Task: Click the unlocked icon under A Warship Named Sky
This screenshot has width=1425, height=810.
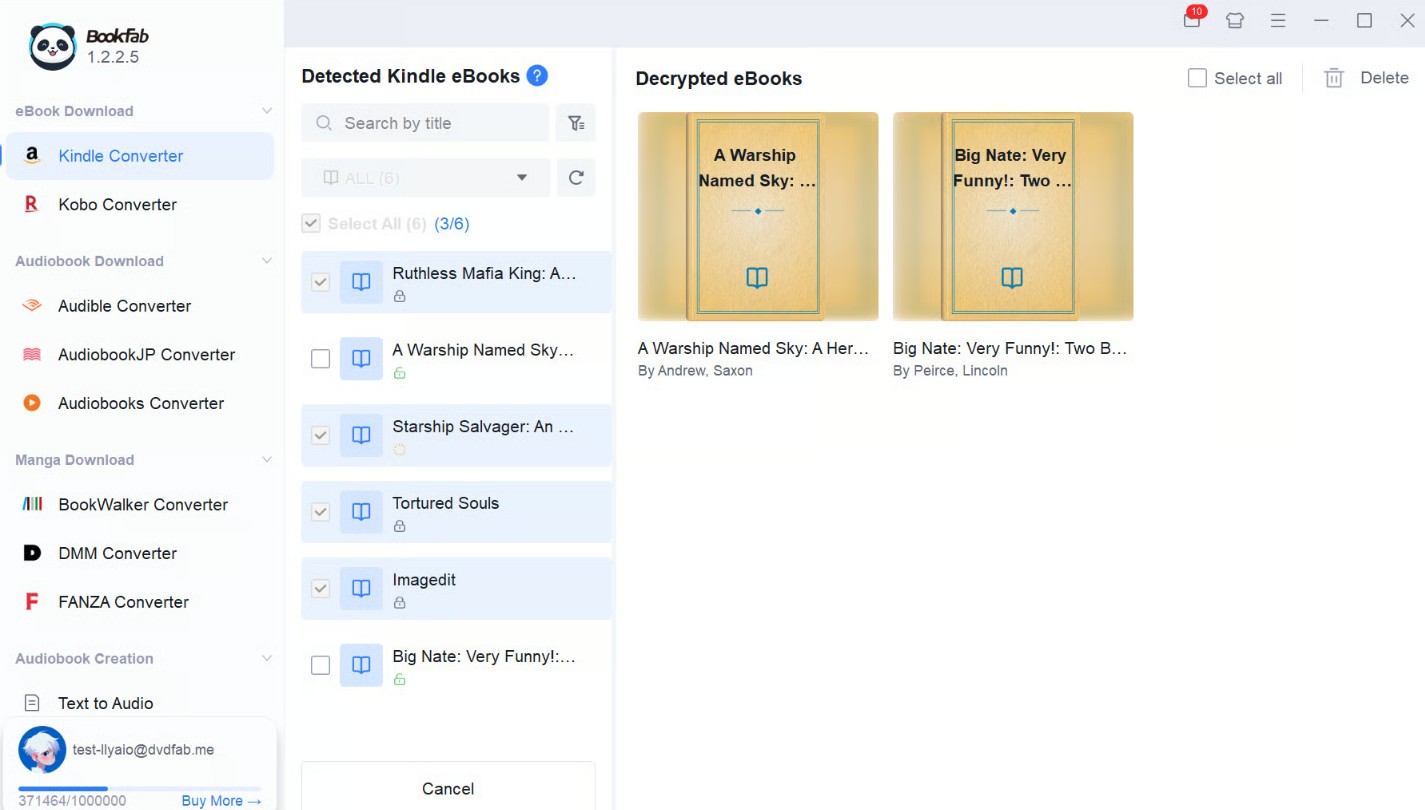Action: [399, 373]
